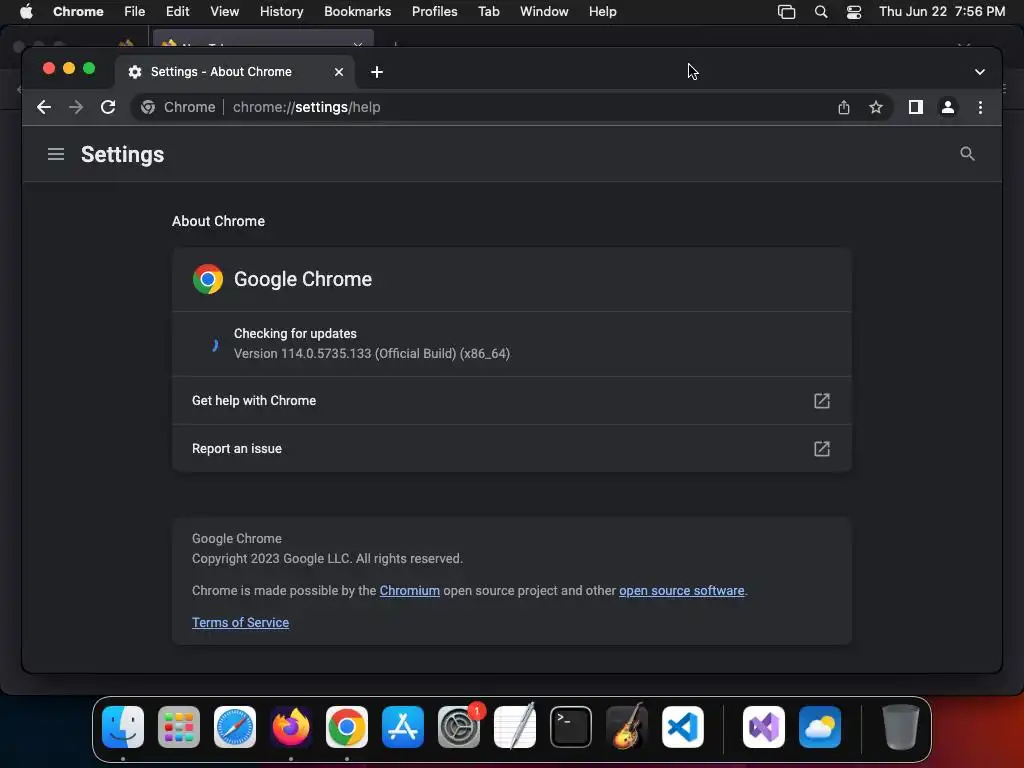The image size is (1024, 768).
Task: Search settings with magnifier icon
Action: point(967,154)
